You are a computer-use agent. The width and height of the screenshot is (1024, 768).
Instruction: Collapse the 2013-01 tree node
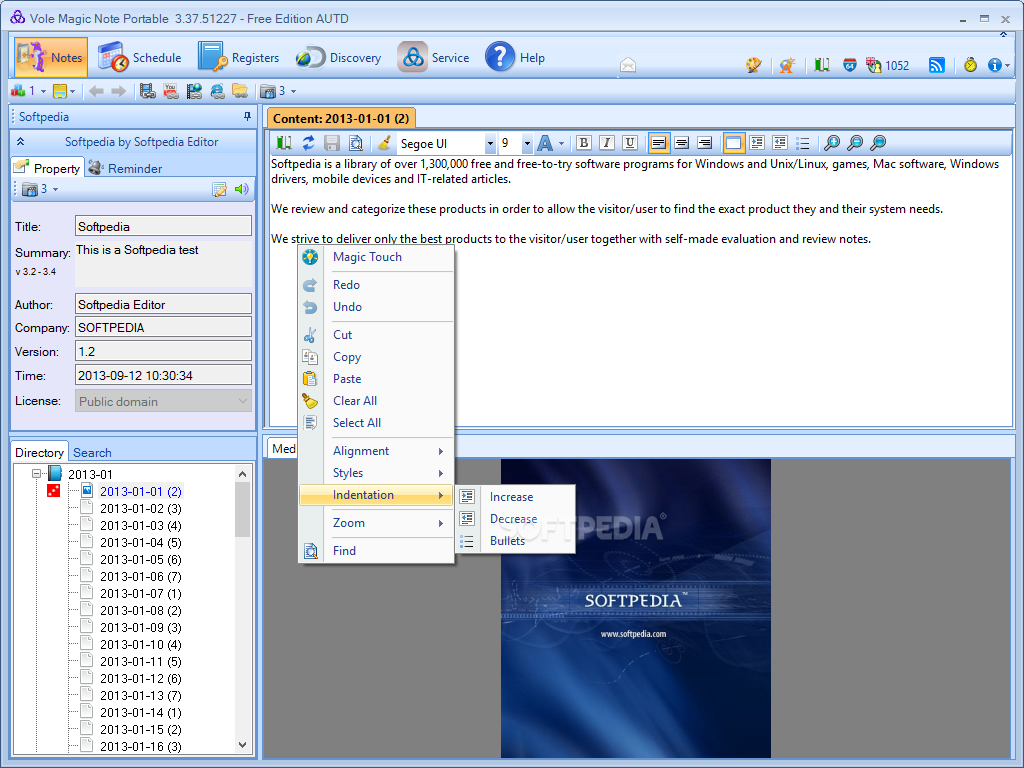coord(37,473)
